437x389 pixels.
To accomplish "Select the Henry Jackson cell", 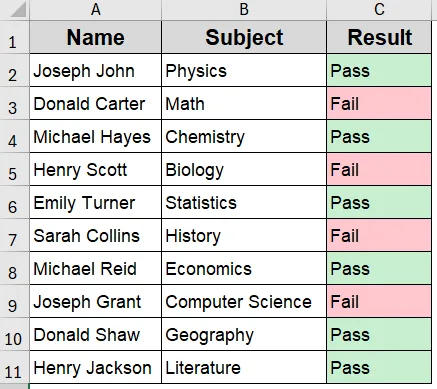I will coord(96,367).
